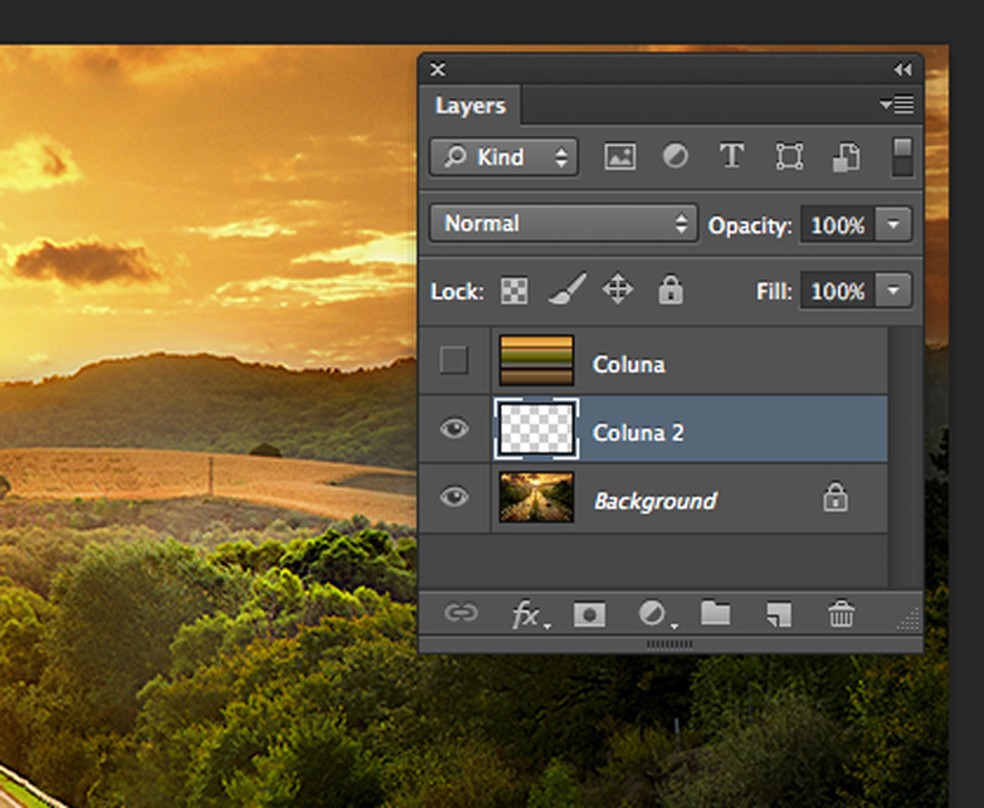Open the Opacity slider dropdown arrow
984x808 pixels.
point(893,225)
